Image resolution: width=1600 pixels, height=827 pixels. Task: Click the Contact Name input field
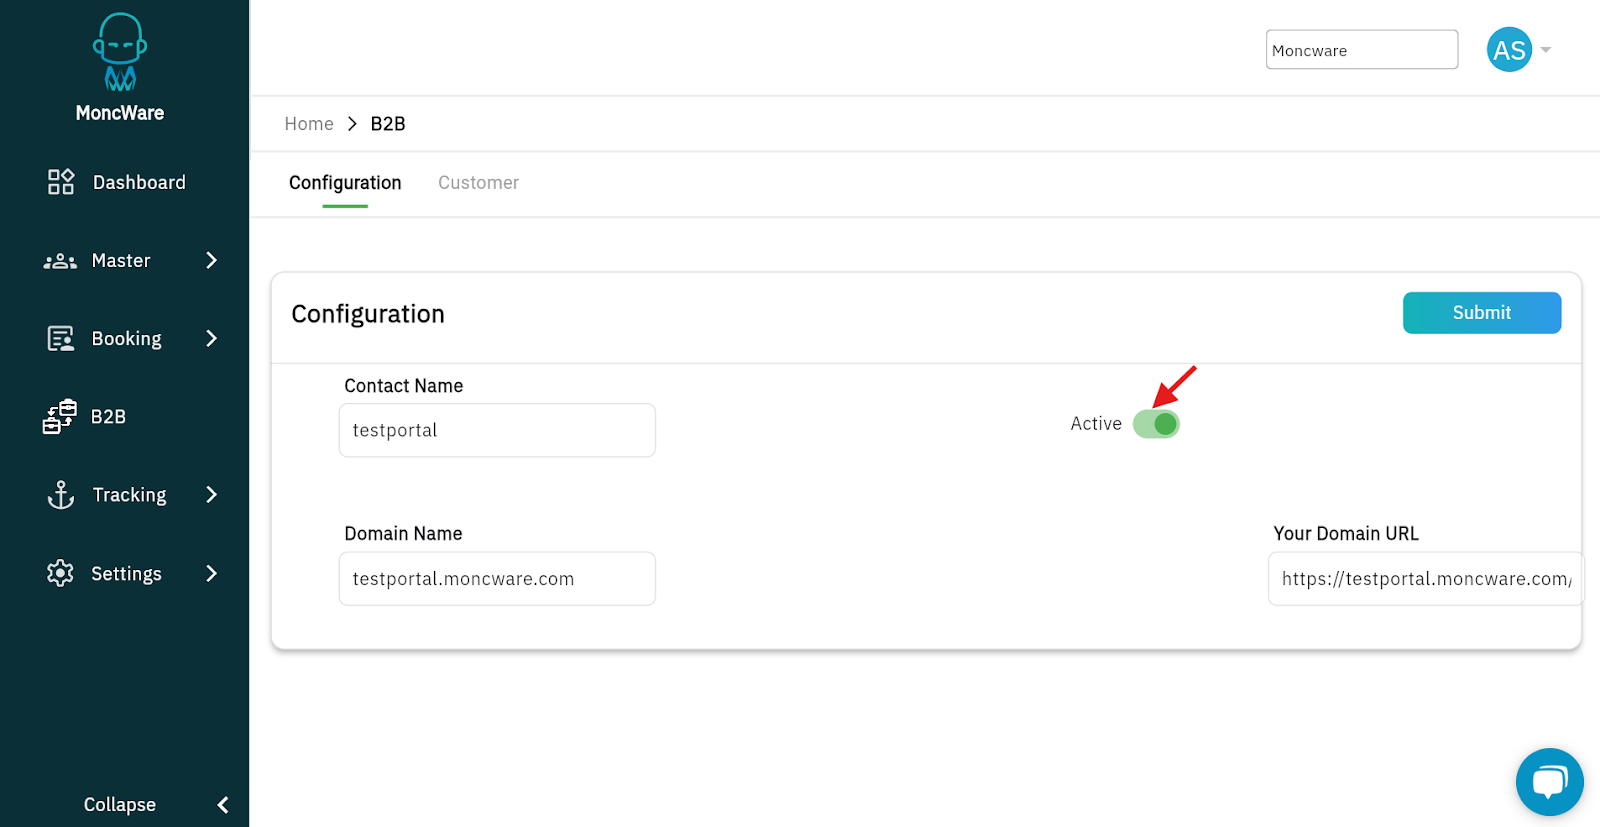point(497,430)
